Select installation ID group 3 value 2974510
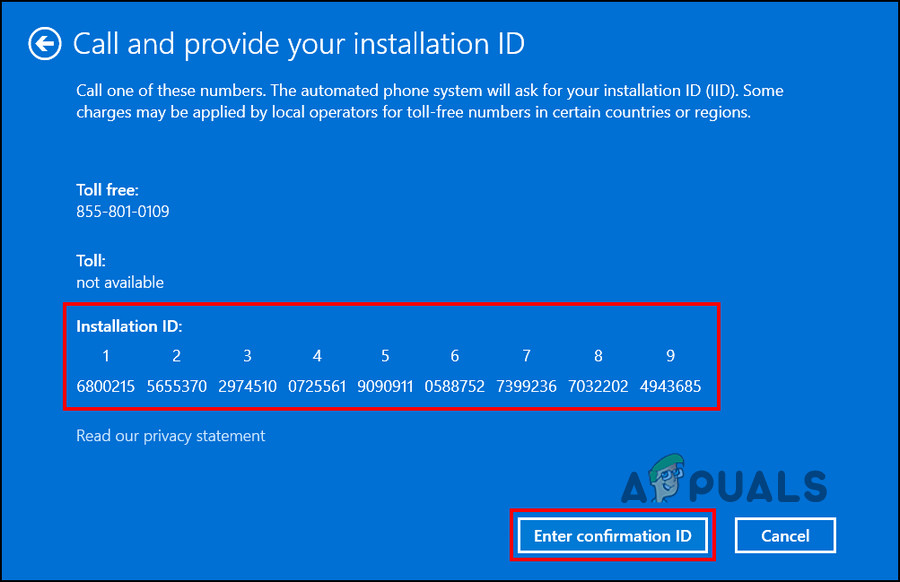Screen dimensions: 900x582 [247, 386]
